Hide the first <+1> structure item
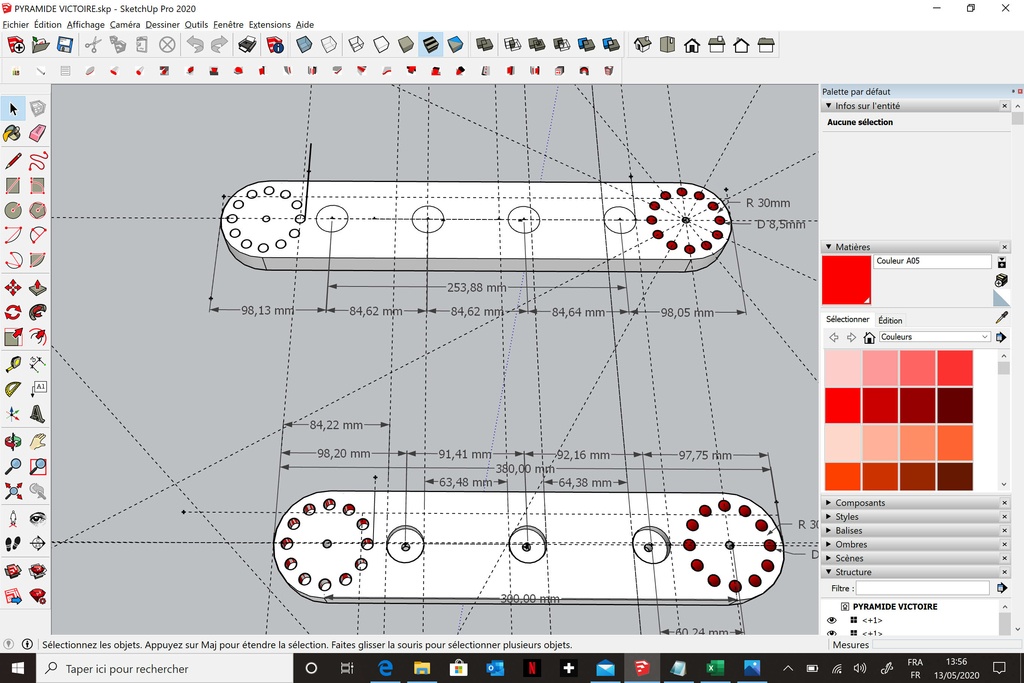The image size is (1024, 683). tap(831, 620)
